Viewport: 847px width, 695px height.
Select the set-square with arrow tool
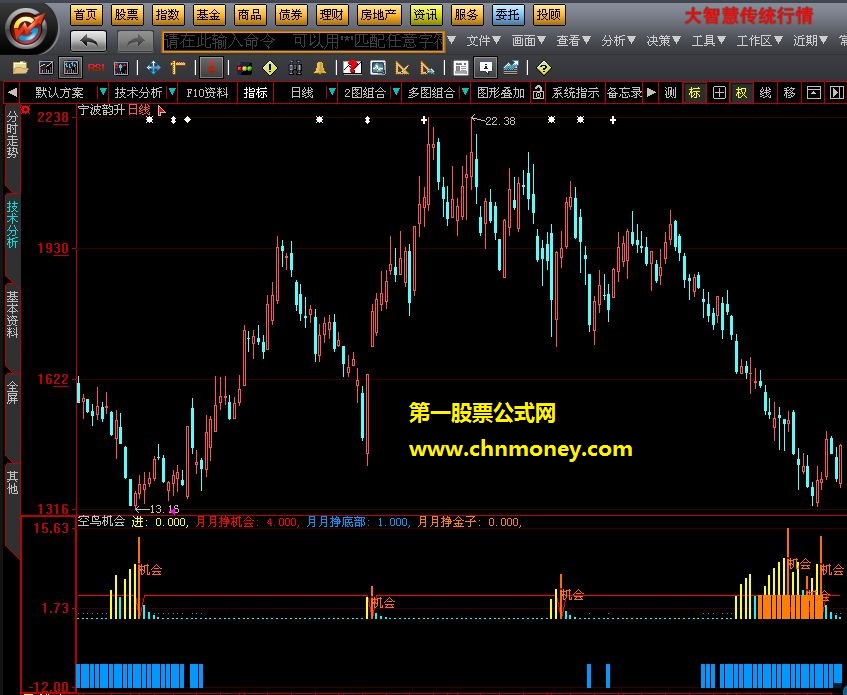pos(427,68)
